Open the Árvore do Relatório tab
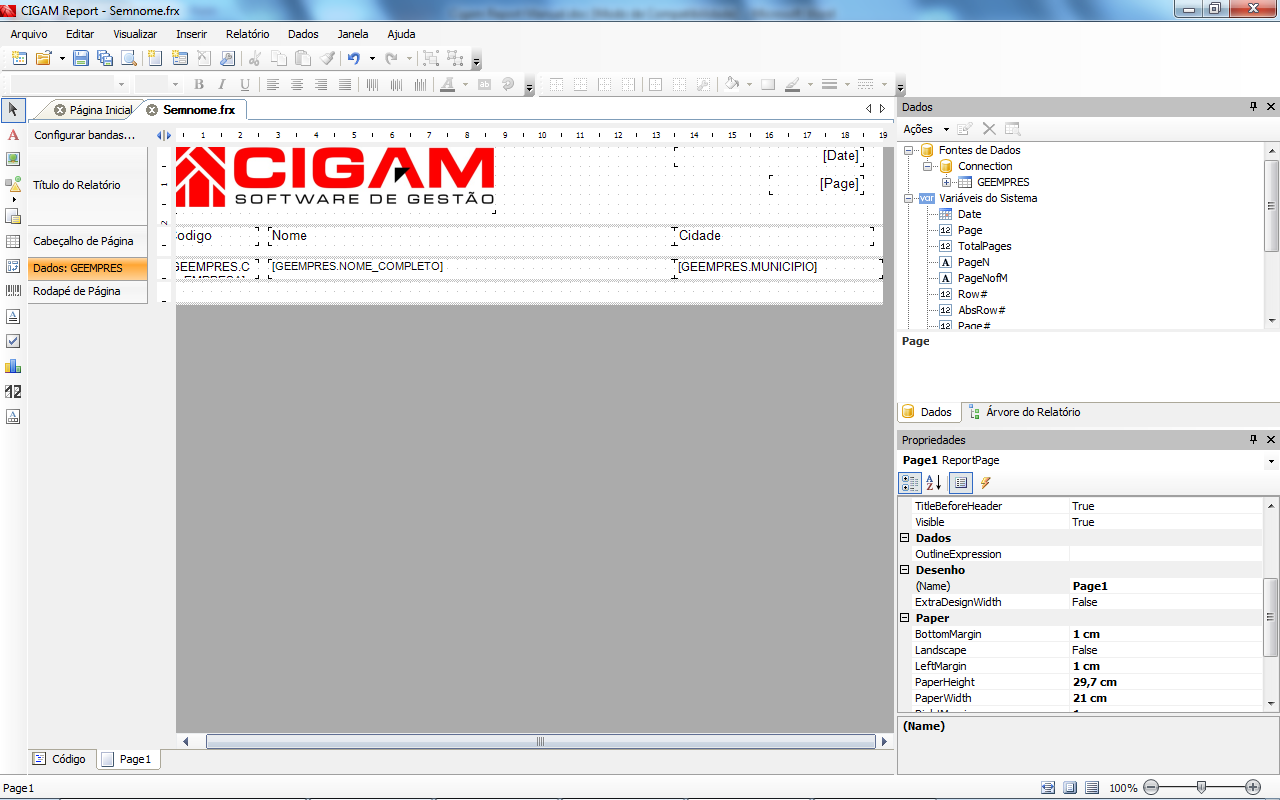 click(1025, 412)
